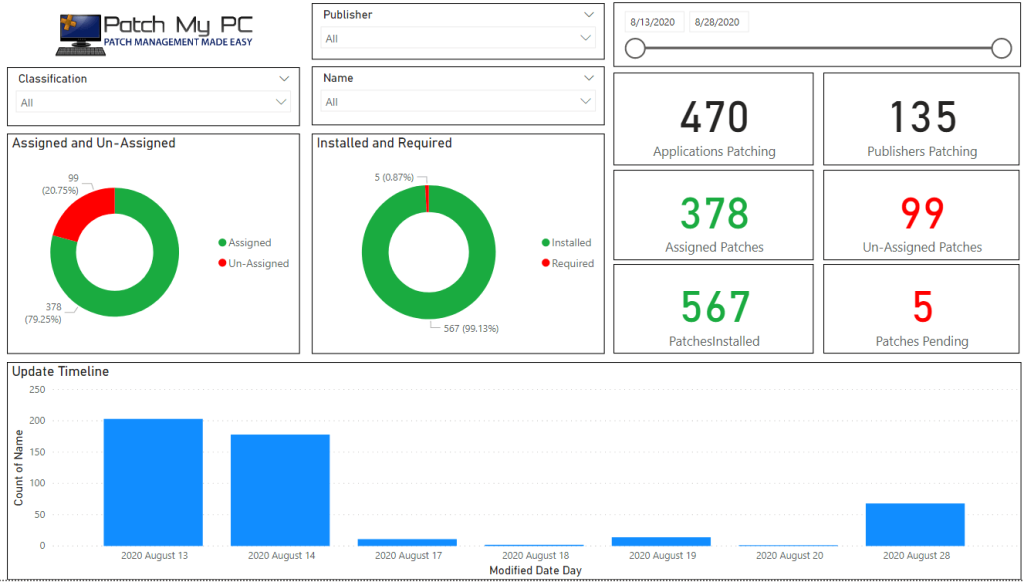Click the '378 (79.25%)' data label
The width and height of the screenshot is (1024, 582).
tap(44, 314)
